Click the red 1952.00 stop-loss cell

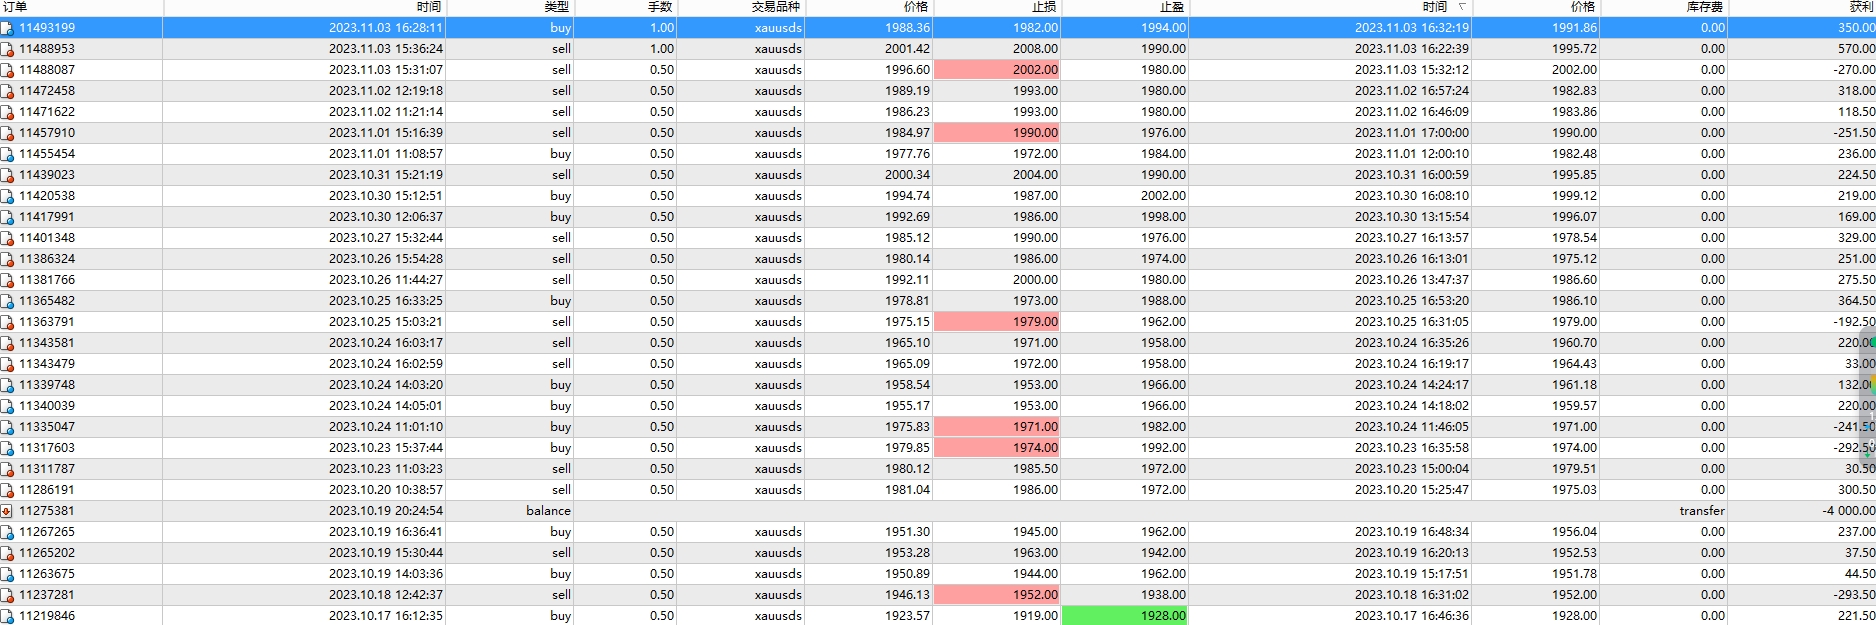(997, 595)
